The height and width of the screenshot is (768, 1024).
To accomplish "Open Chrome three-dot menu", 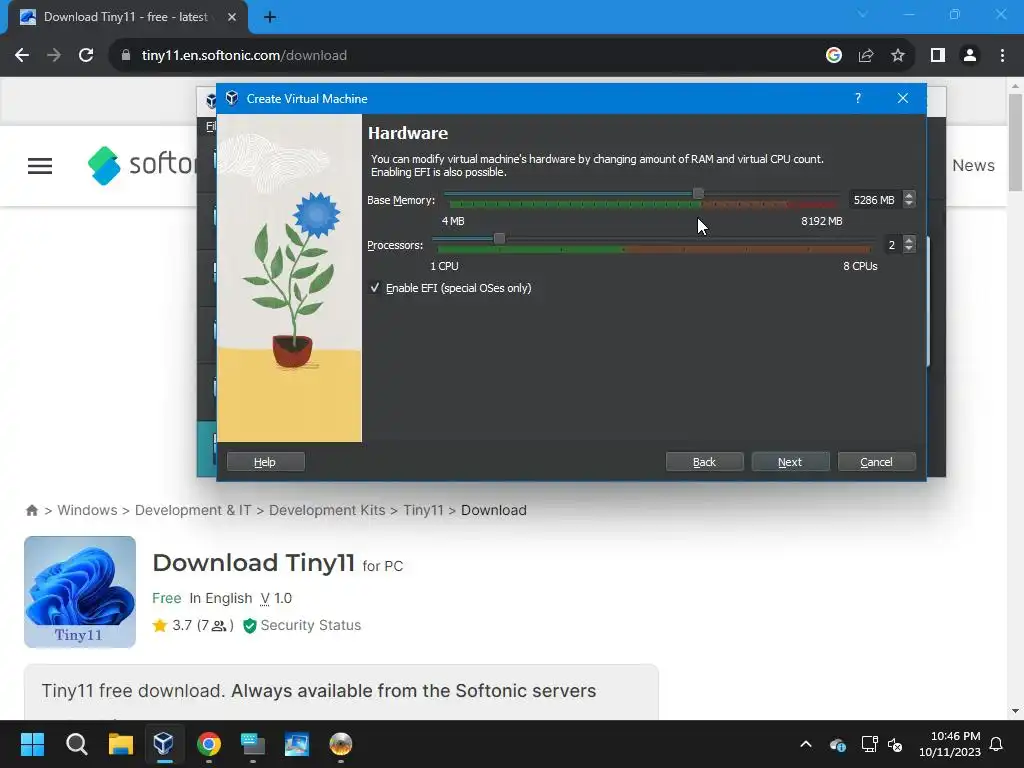I will (x=1002, y=56).
